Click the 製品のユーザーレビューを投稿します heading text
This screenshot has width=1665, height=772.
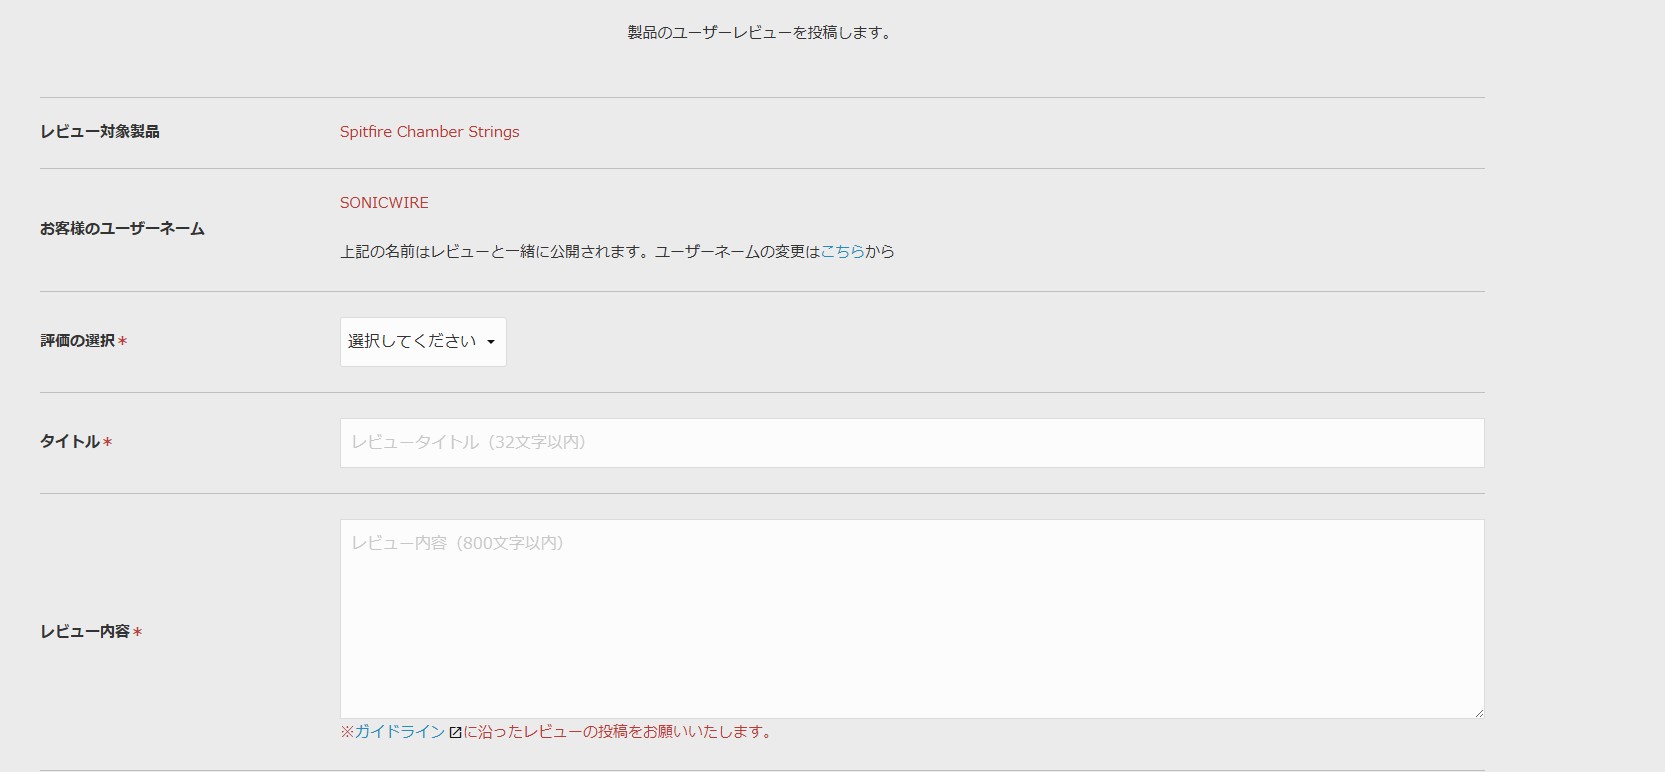coord(761,33)
